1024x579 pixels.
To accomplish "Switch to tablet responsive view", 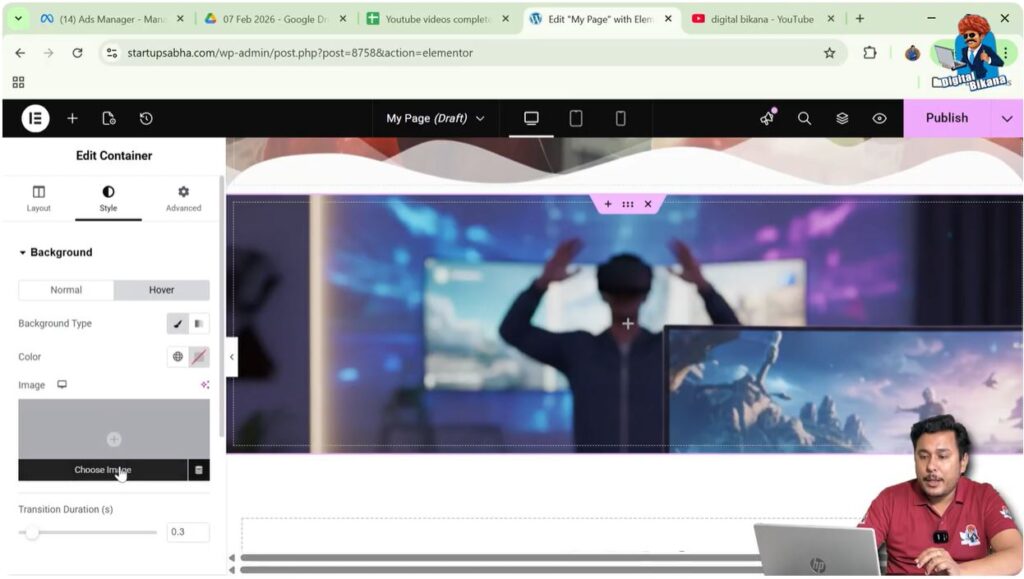I will point(576,118).
